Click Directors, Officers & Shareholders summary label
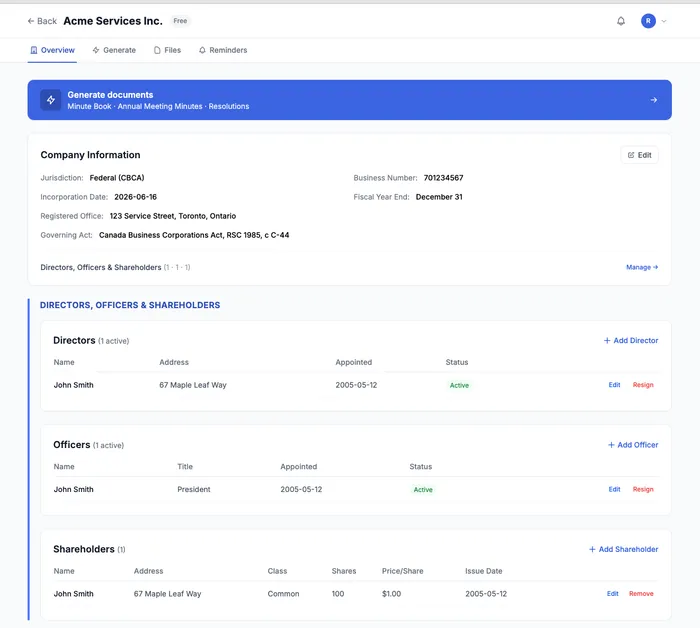 101,267
